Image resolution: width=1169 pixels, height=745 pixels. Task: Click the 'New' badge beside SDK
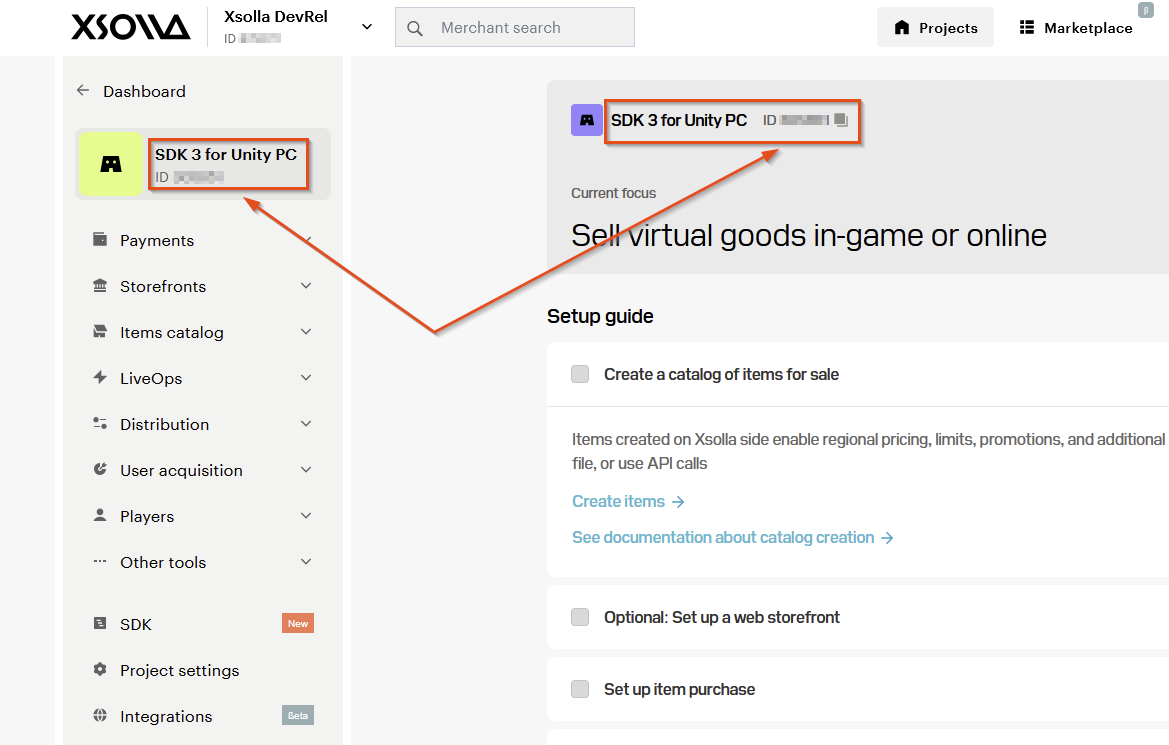[297, 623]
